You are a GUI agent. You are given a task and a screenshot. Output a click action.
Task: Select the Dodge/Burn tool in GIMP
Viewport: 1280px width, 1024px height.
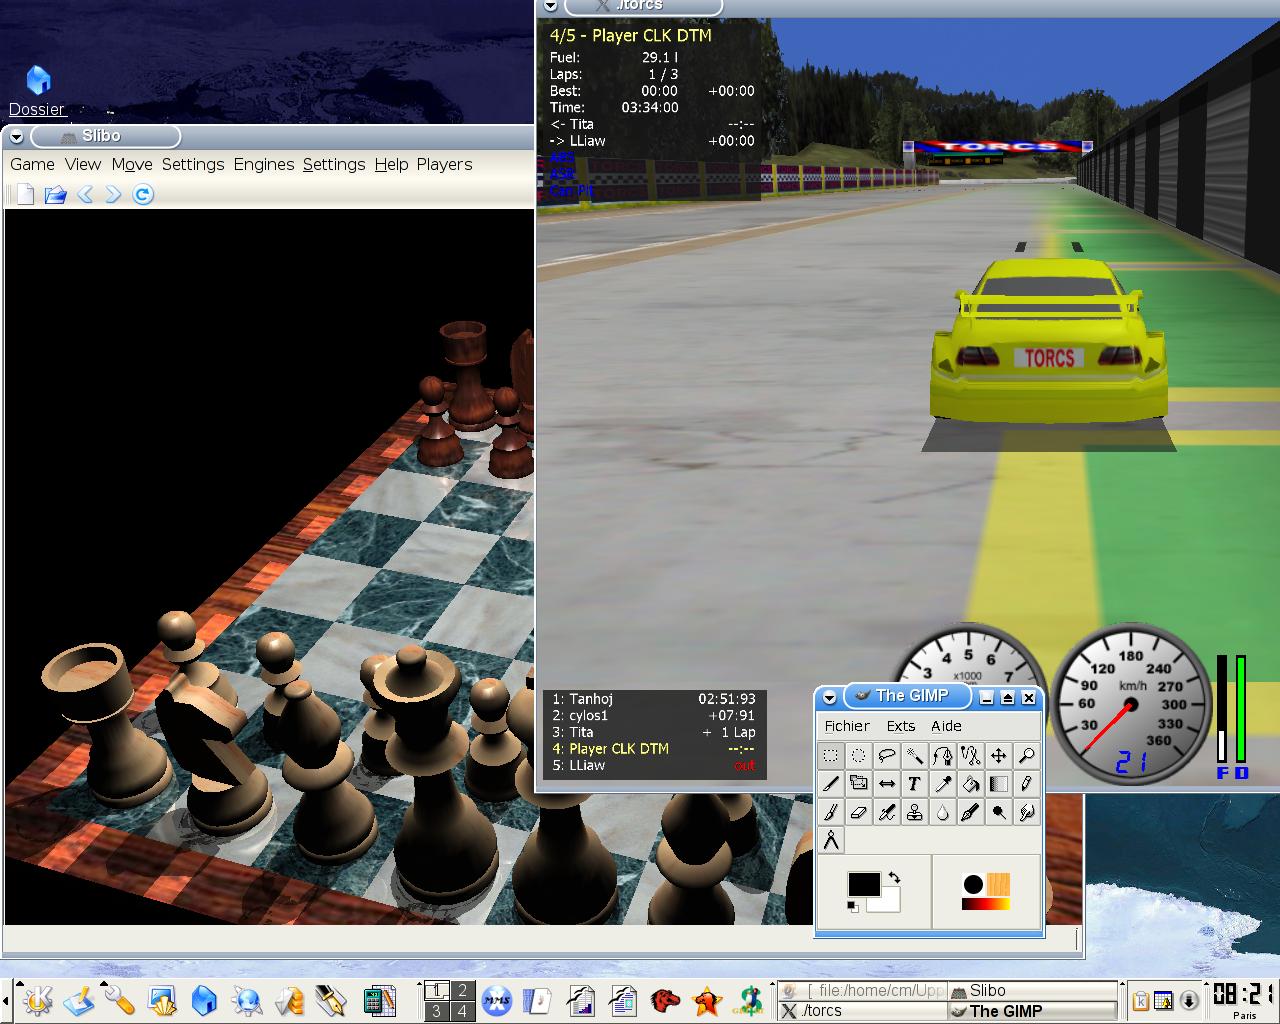[998, 812]
